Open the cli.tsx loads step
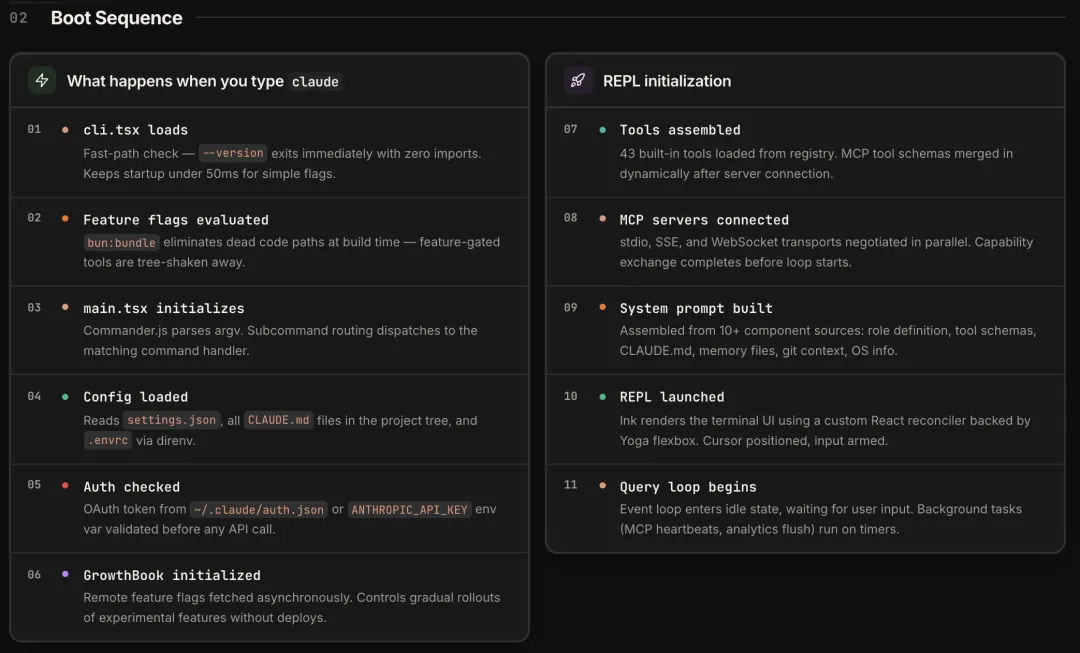 coord(135,130)
